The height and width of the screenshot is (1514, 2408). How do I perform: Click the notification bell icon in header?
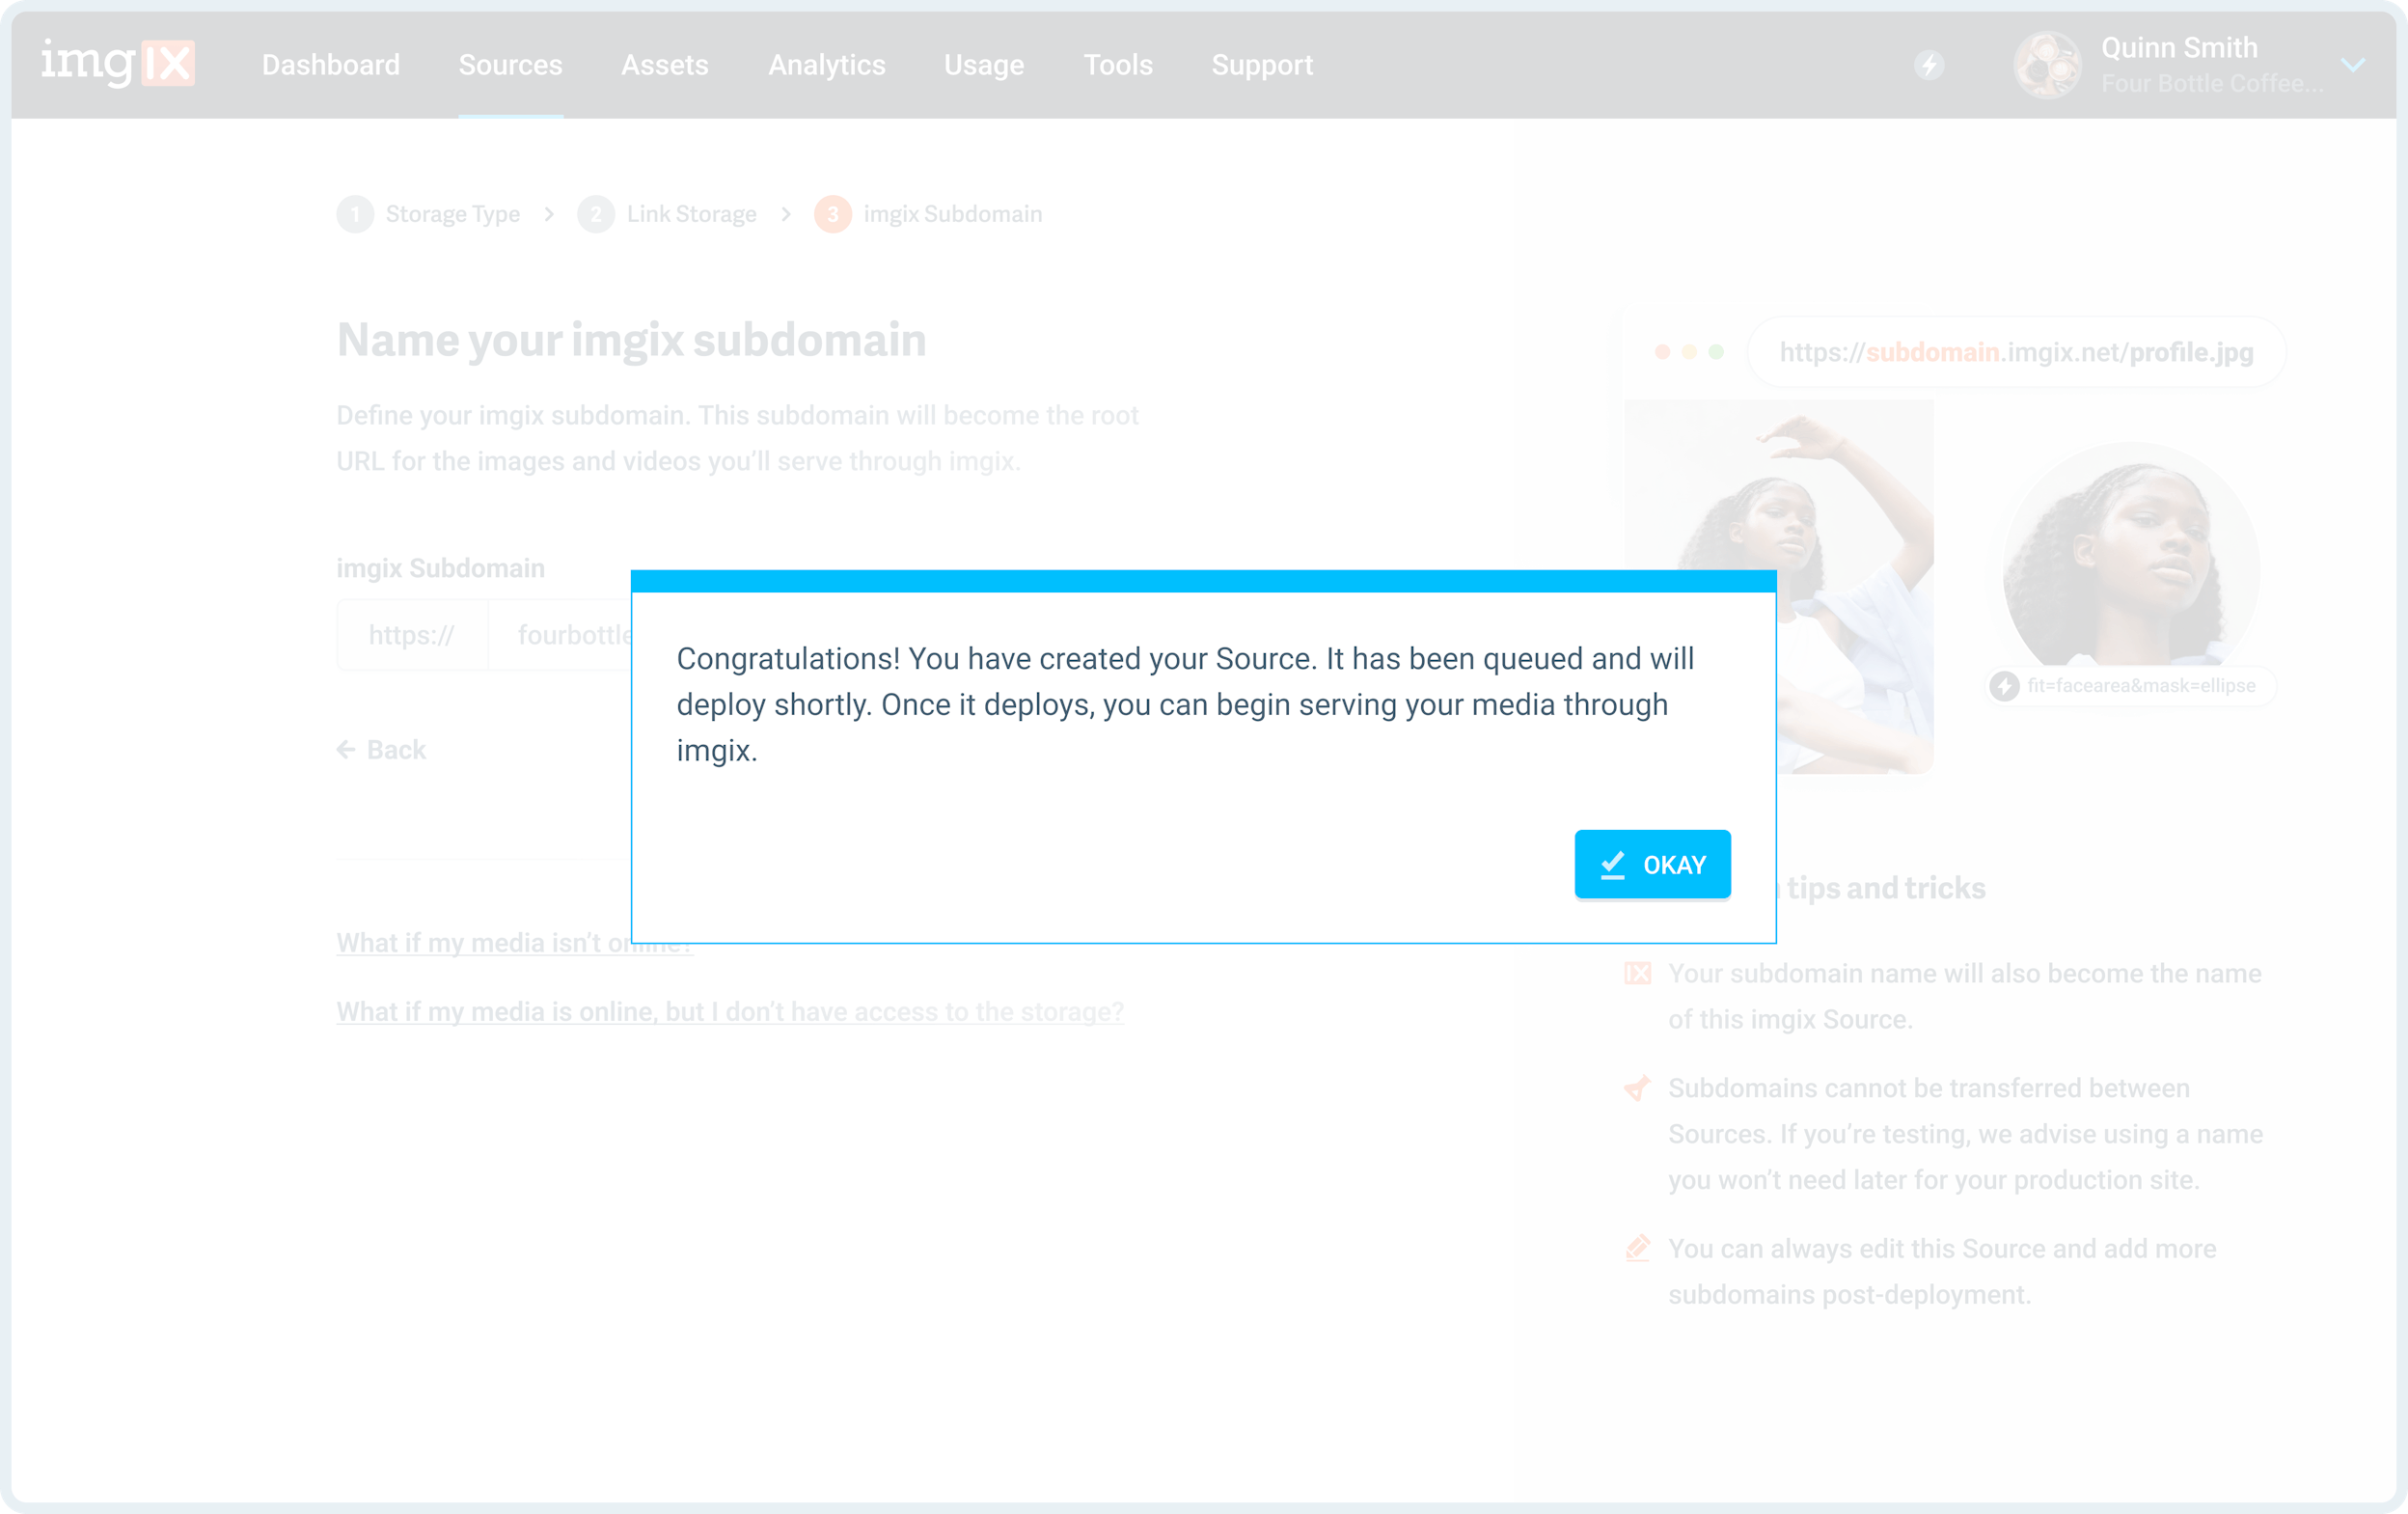(1930, 67)
